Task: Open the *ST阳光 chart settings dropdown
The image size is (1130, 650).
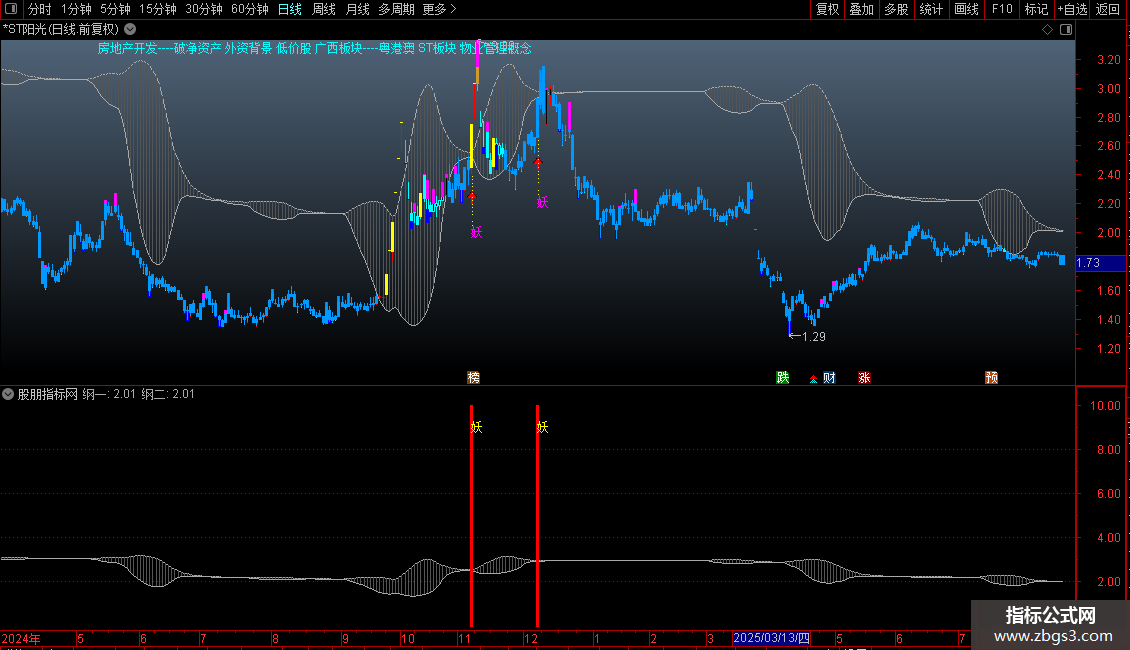Action: click(130, 30)
